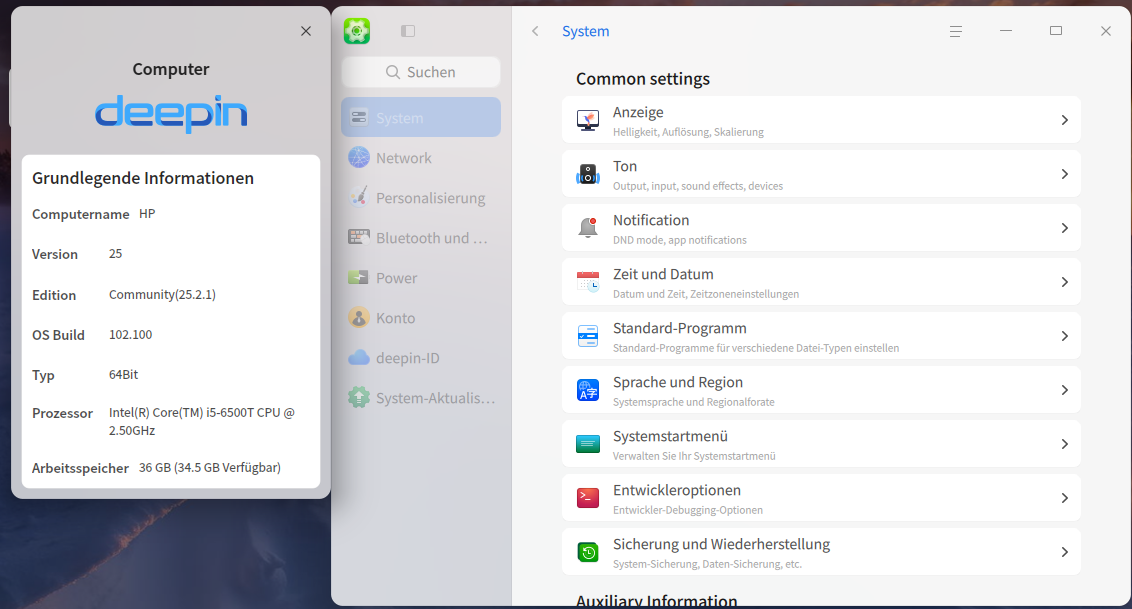Viewport: 1132px width, 609px height.
Task: Click the deepin-ID cloud icon
Action: tap(359, 357)
